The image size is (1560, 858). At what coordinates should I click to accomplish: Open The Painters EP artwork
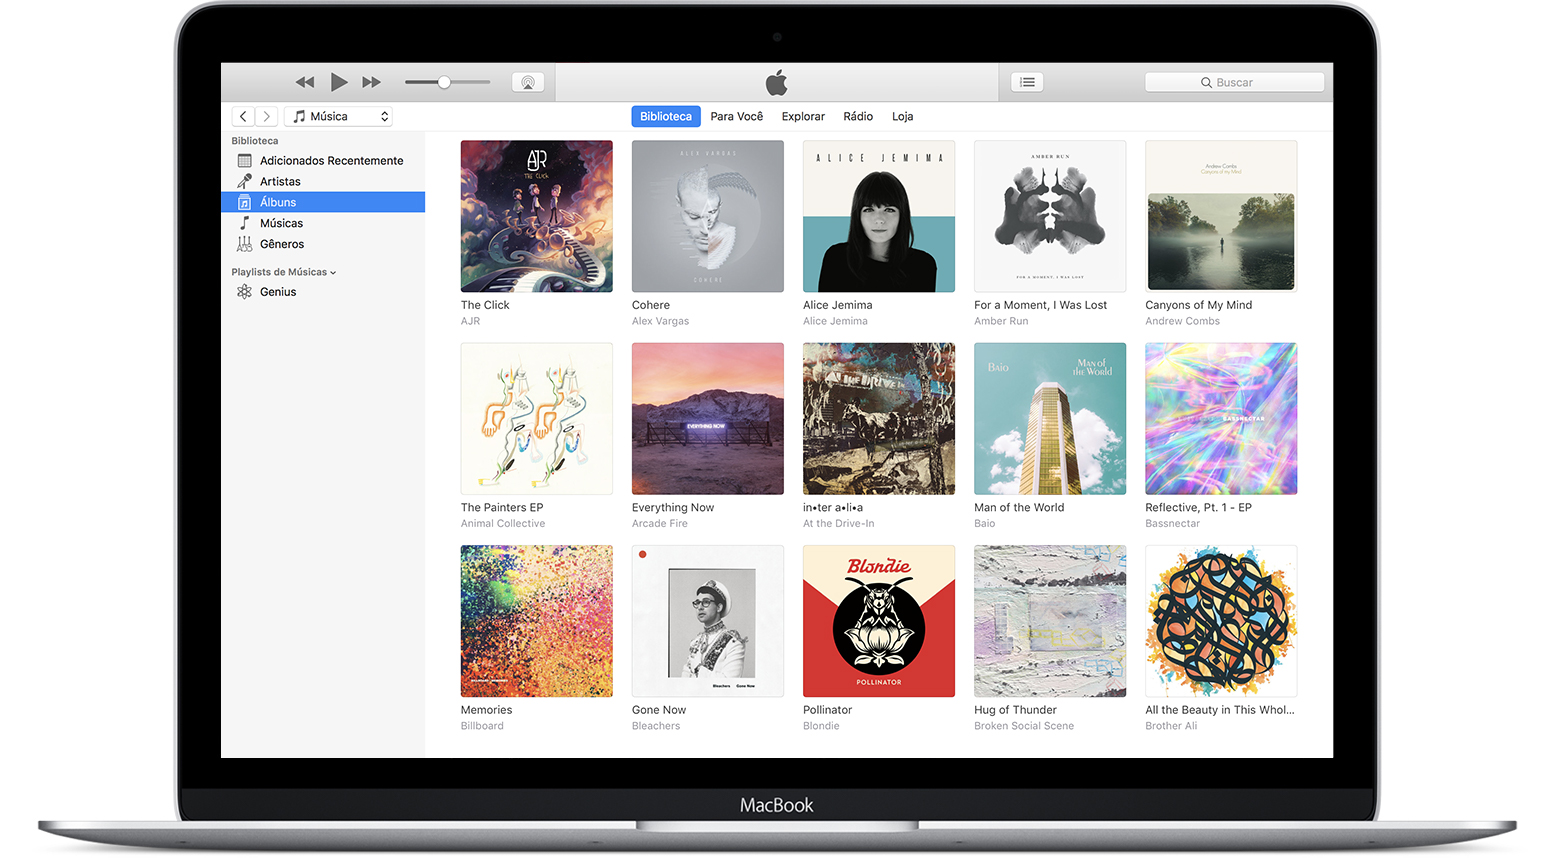pyautogui.click(x=537, y=419)
